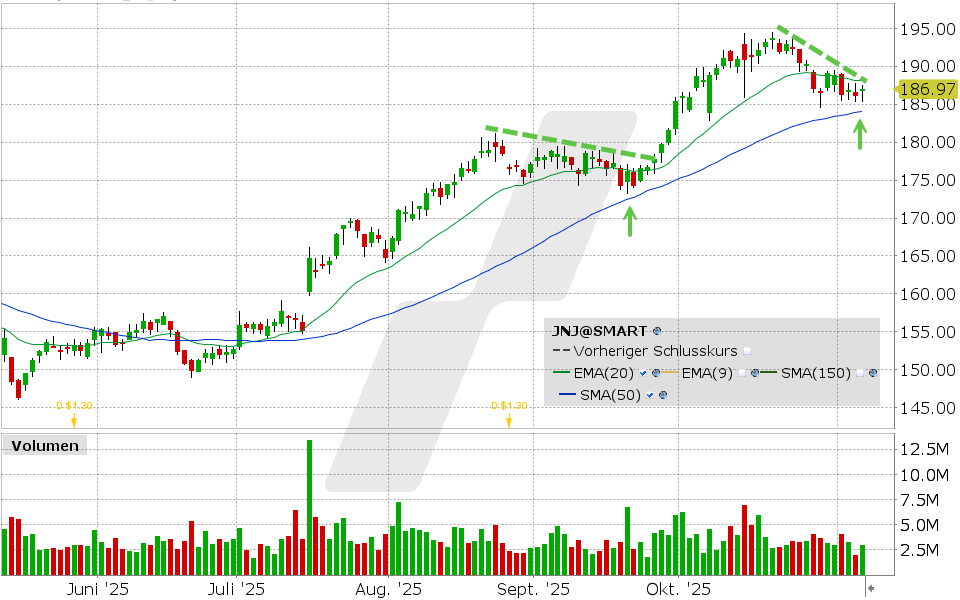Click the June dividend marker D $1.30
Image resolution: width=960 pixels, height=600 pixels.
click(x=73, y=406)
